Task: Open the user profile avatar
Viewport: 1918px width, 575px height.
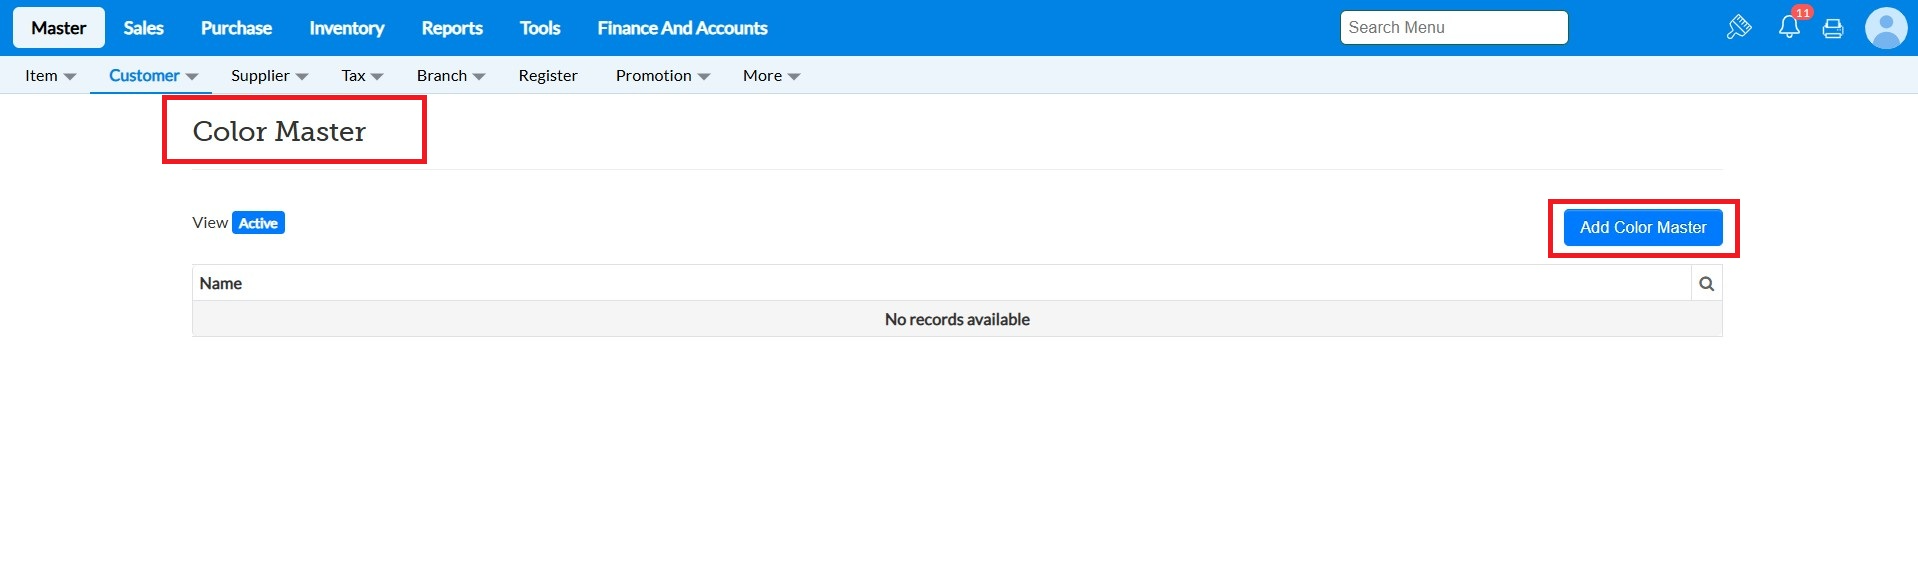Action: pos(1886,28)
